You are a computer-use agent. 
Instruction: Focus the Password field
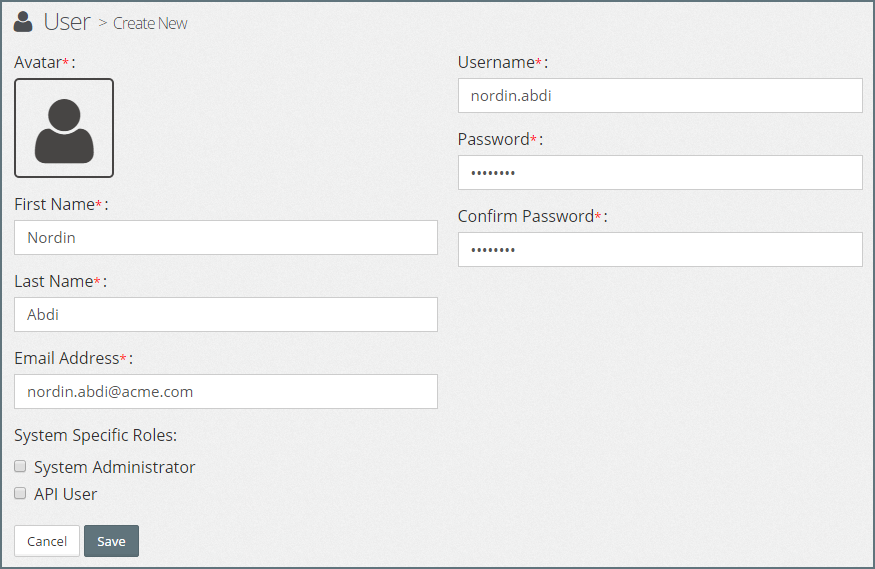point(660,172)
